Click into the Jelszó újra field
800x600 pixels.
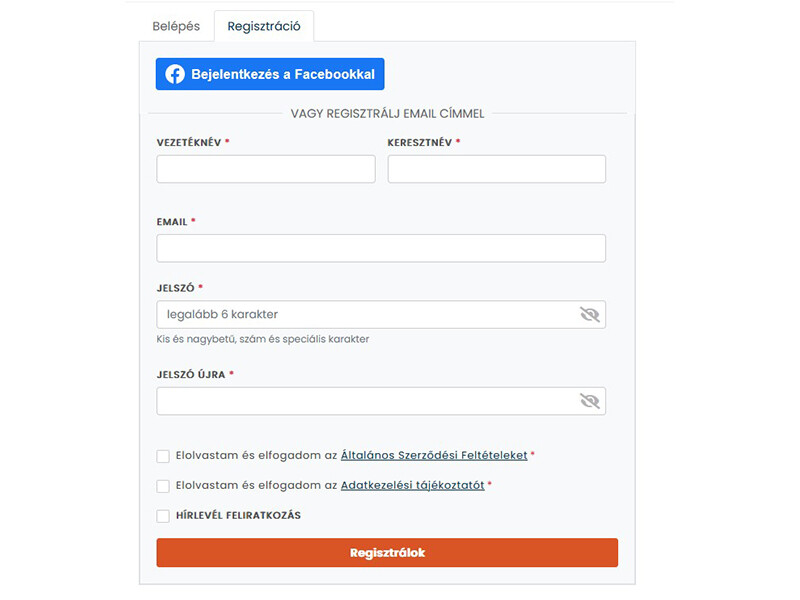(x=366, y=401)
